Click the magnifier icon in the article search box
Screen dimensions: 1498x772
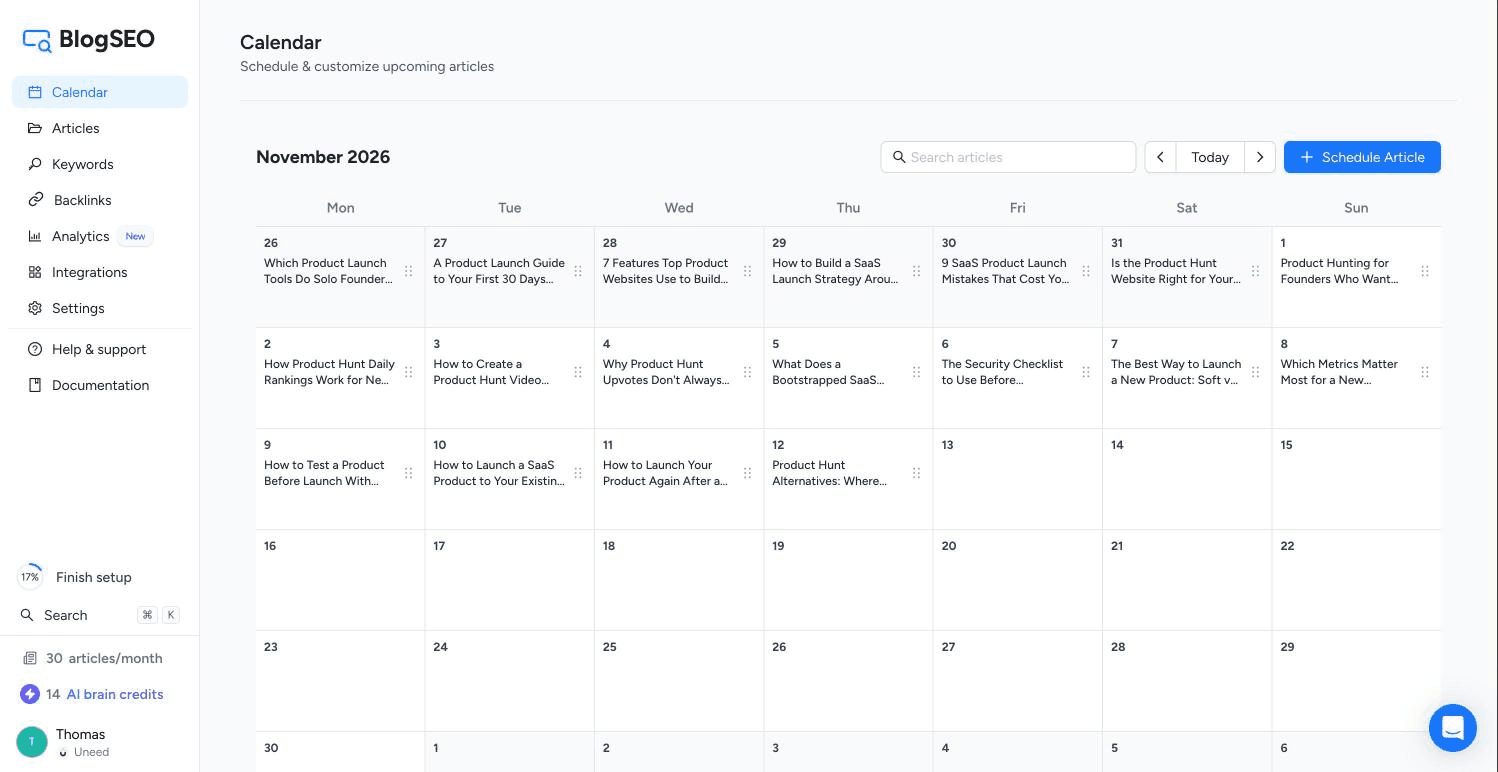[899, 157]
